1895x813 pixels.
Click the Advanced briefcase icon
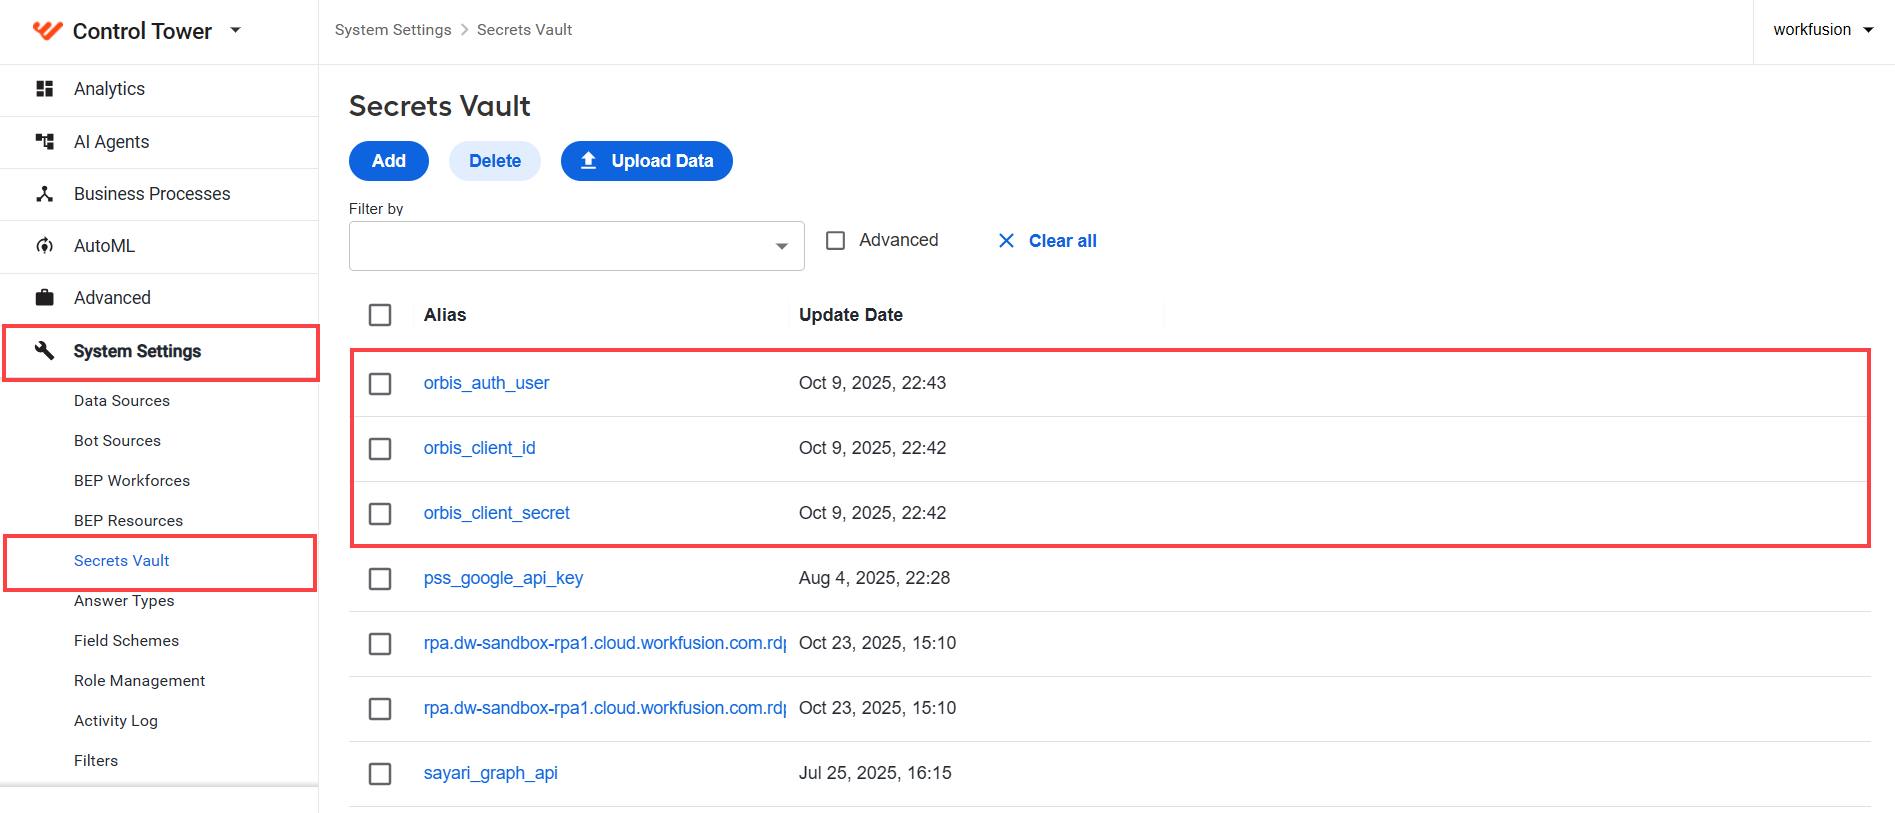pos(44,298)
